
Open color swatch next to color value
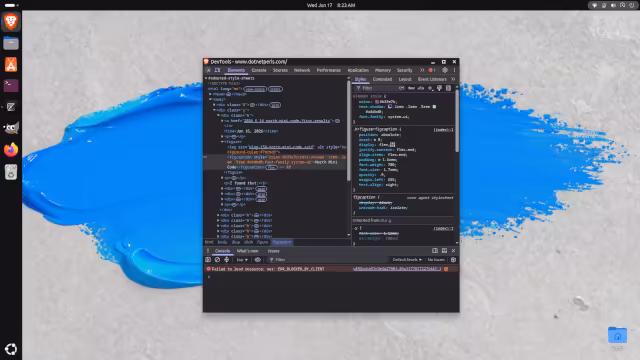(377, 102)
